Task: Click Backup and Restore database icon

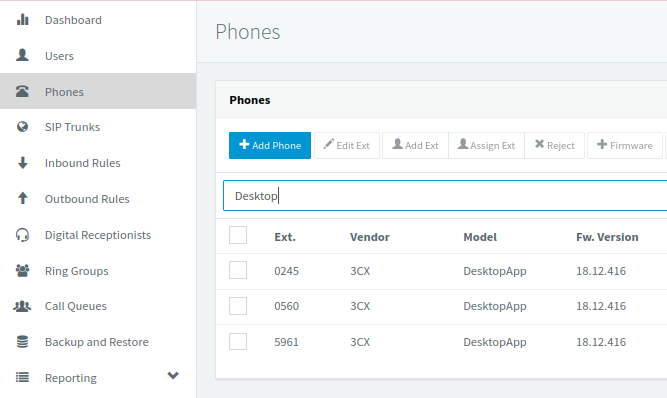Action: click(x=22, y=341)
